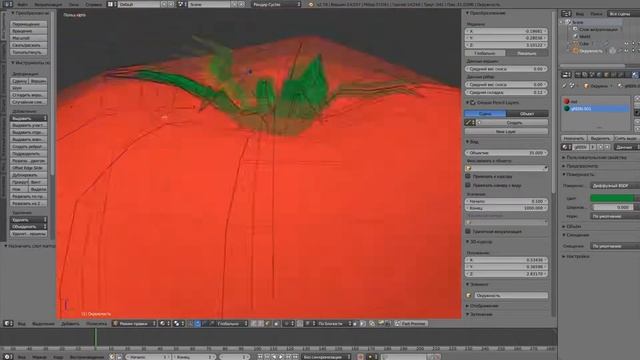Click the Fast Preview button
The image size is (640, 360).
click(411, 323)
